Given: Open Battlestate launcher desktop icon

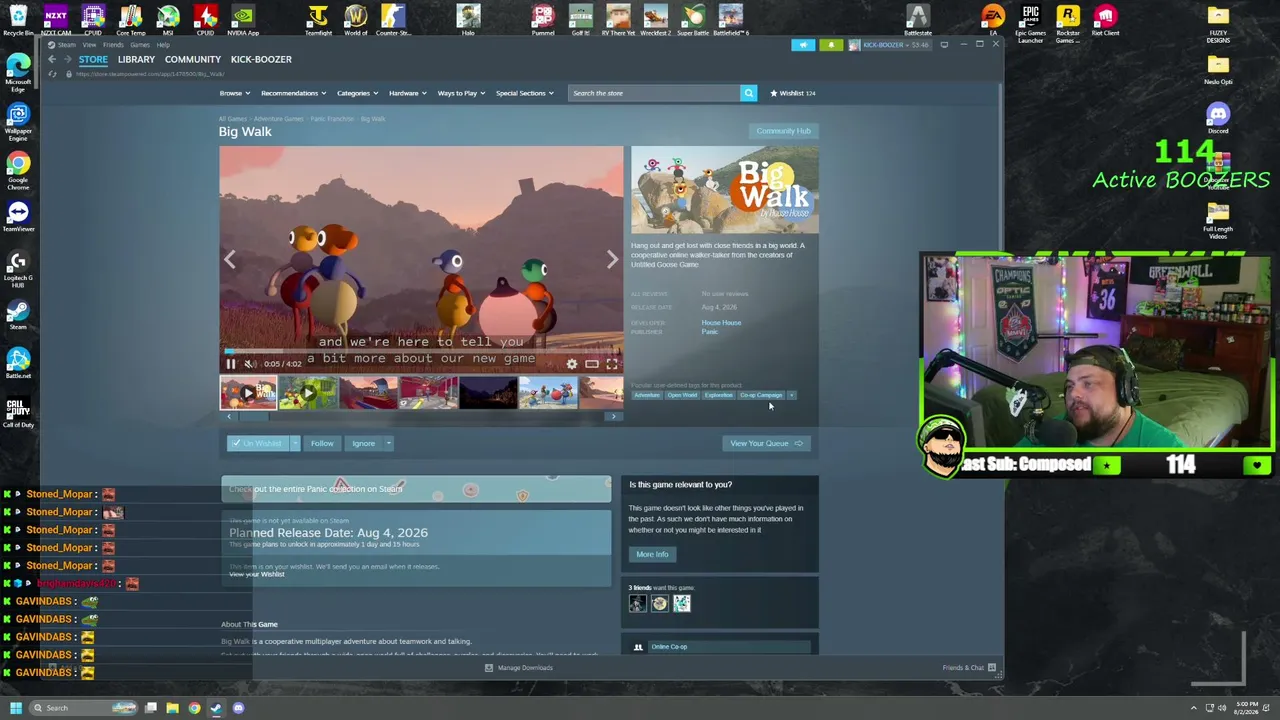Looking at the screenshot, I should [x=918, y=20].
